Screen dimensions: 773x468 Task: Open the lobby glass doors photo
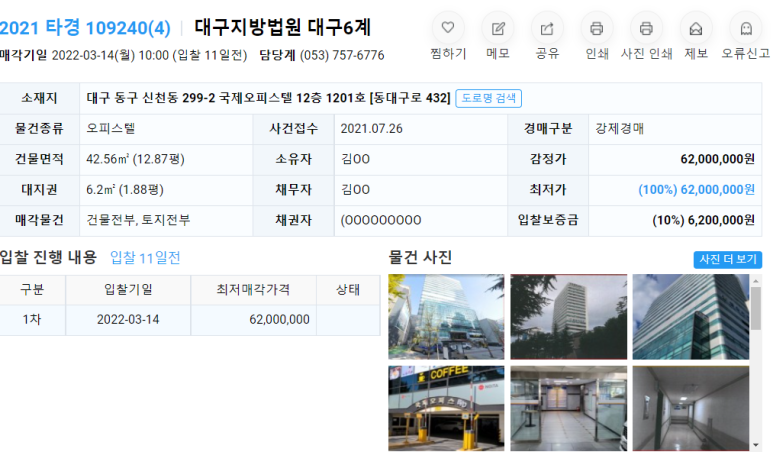click(568, 408)
